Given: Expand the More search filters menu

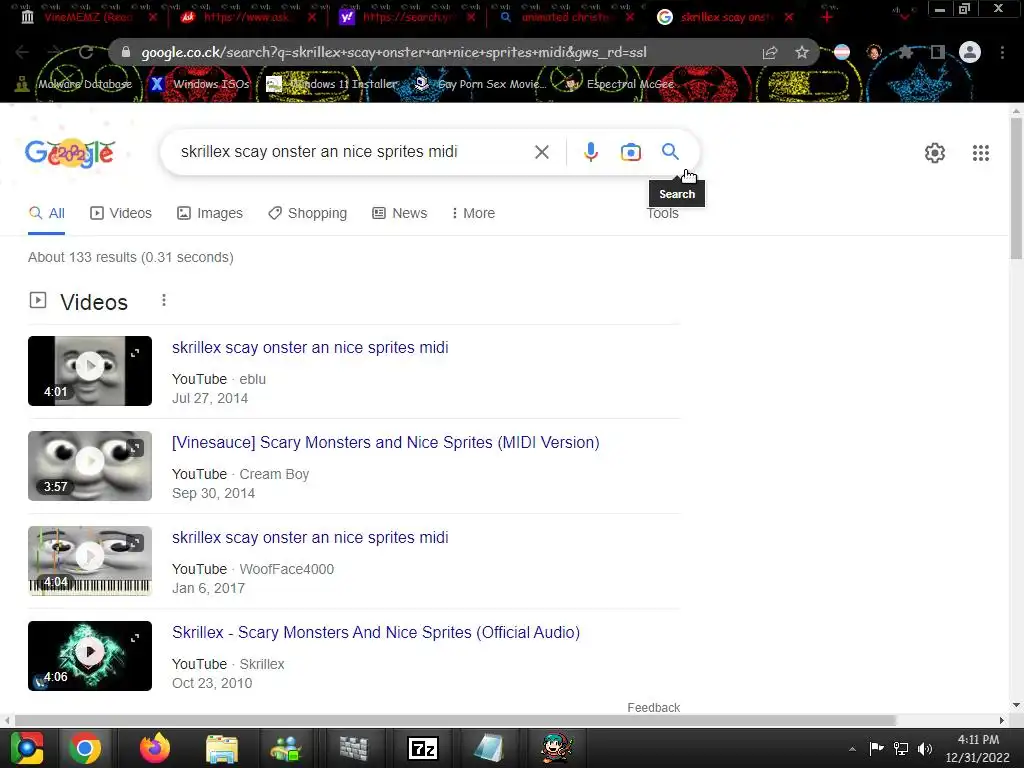Looking at the screenshot, I should coord(473,213).
